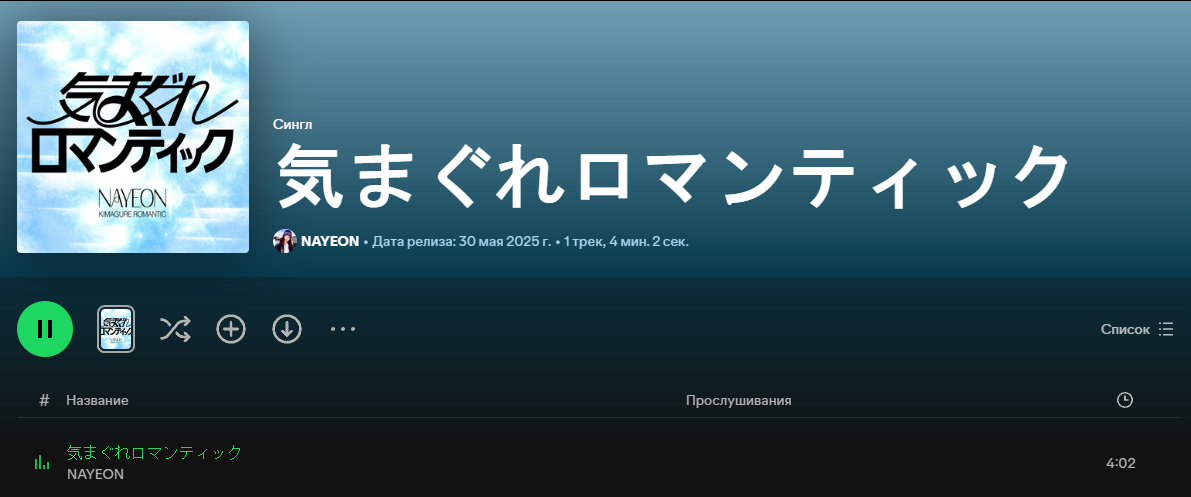Click the 4:02 track duration
Viewport: 1191px width, 497px height.
click(1120, 463)
